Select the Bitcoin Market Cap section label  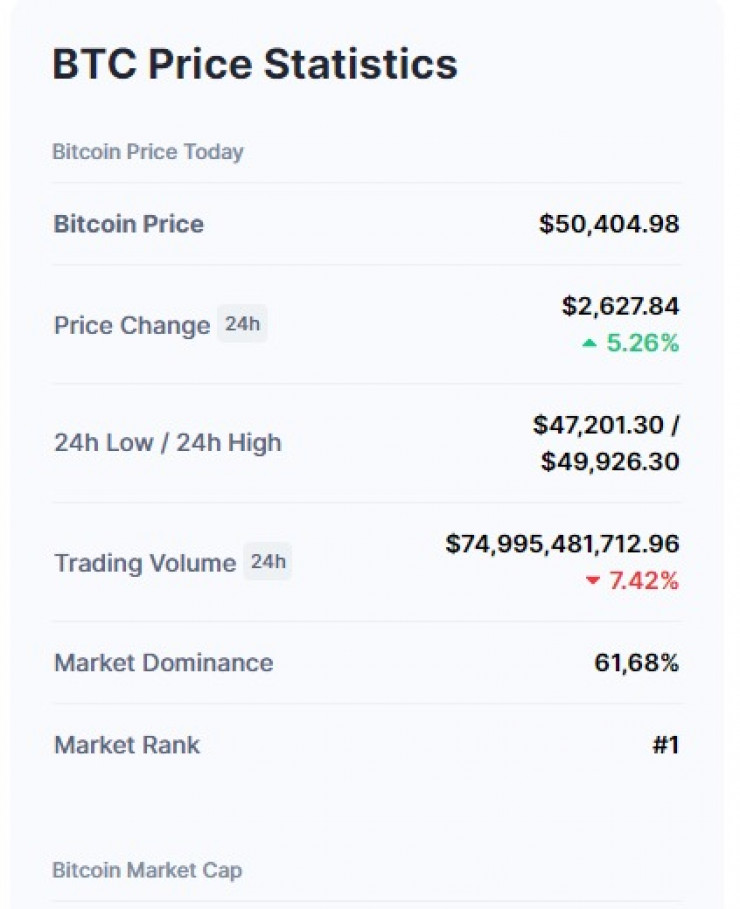pyautogui.click(x=147, y=870)
